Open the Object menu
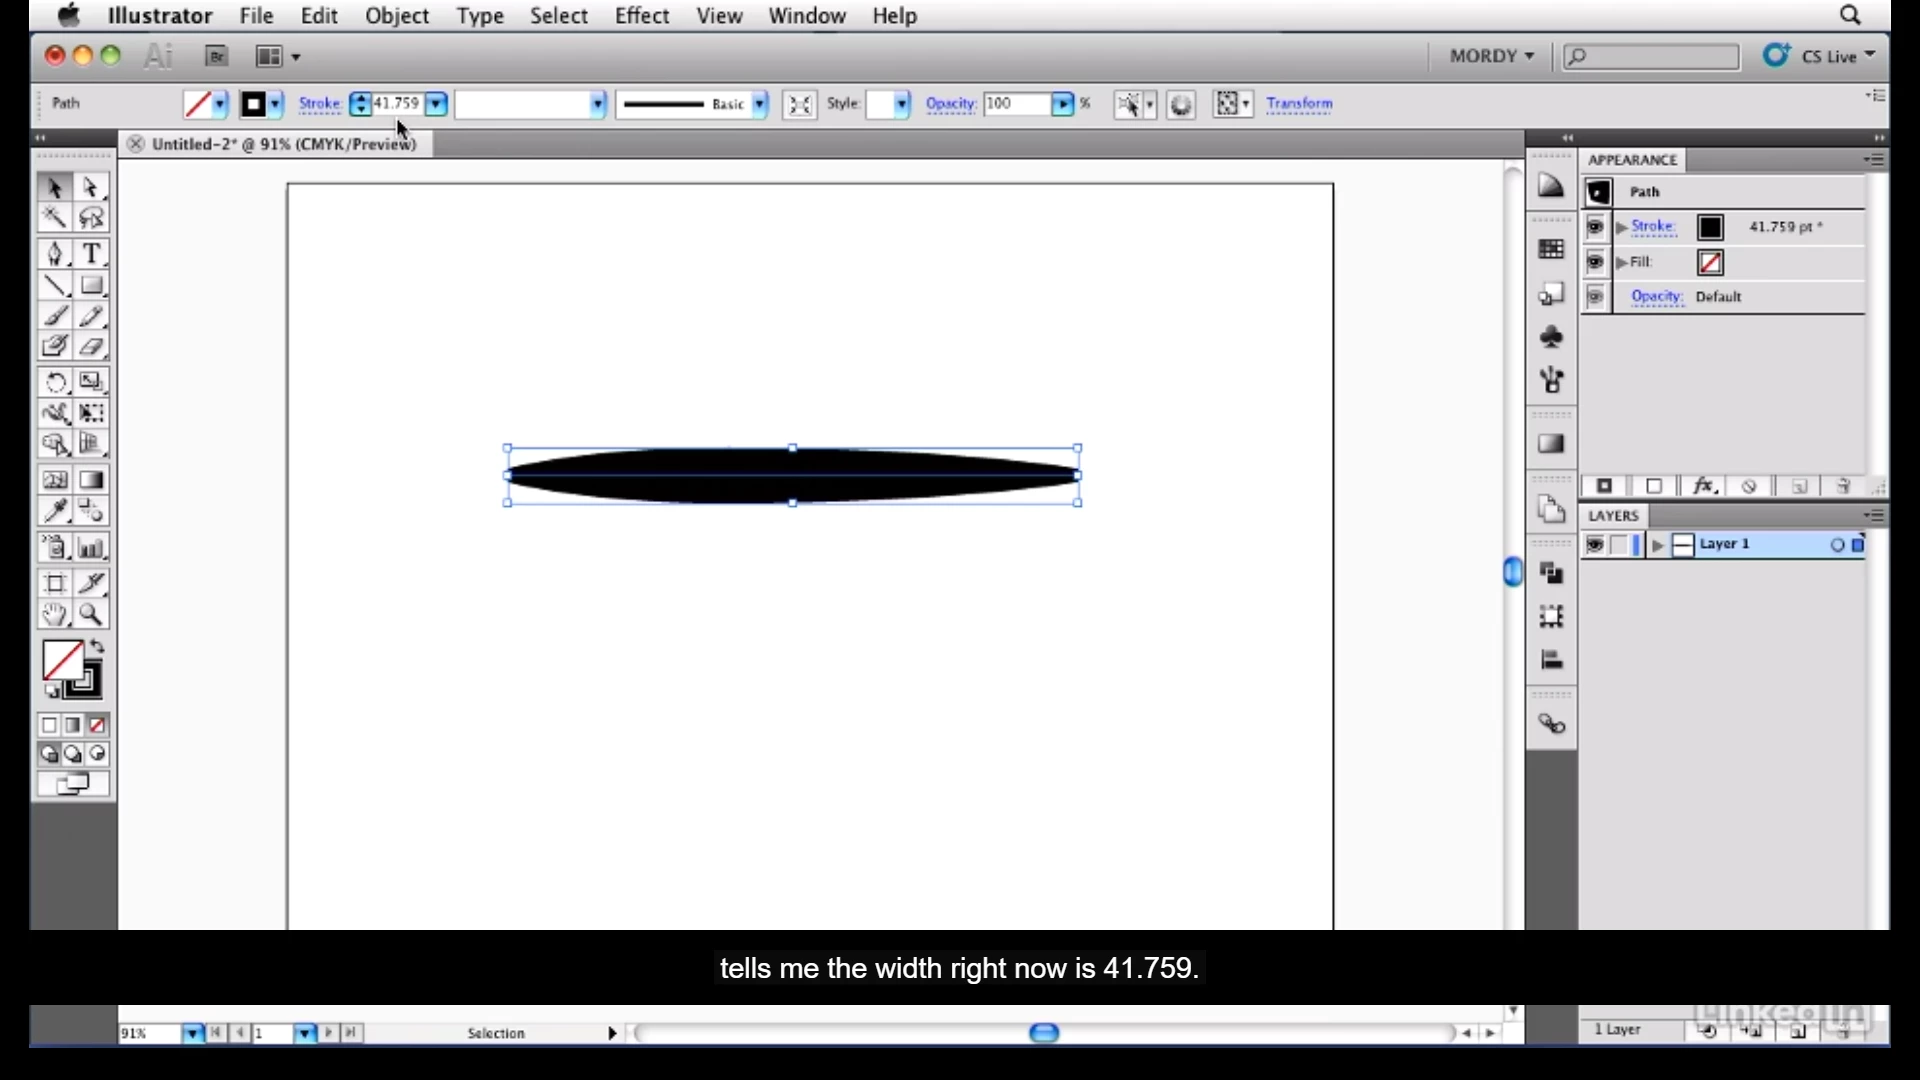Image resolution: width=1920 pixels, height=1080 pixels. tap(396, 16)
